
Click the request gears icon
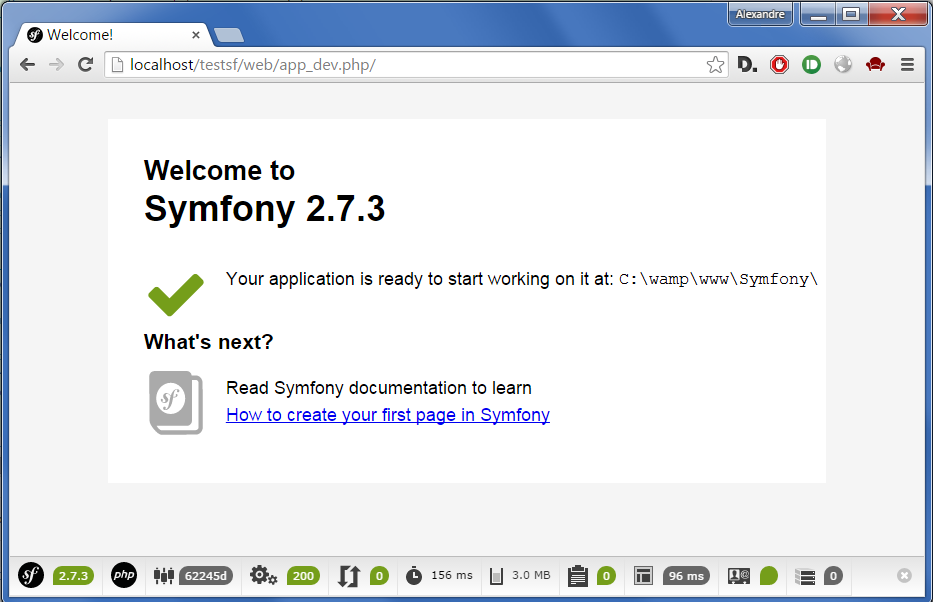(x=263, y=576)
